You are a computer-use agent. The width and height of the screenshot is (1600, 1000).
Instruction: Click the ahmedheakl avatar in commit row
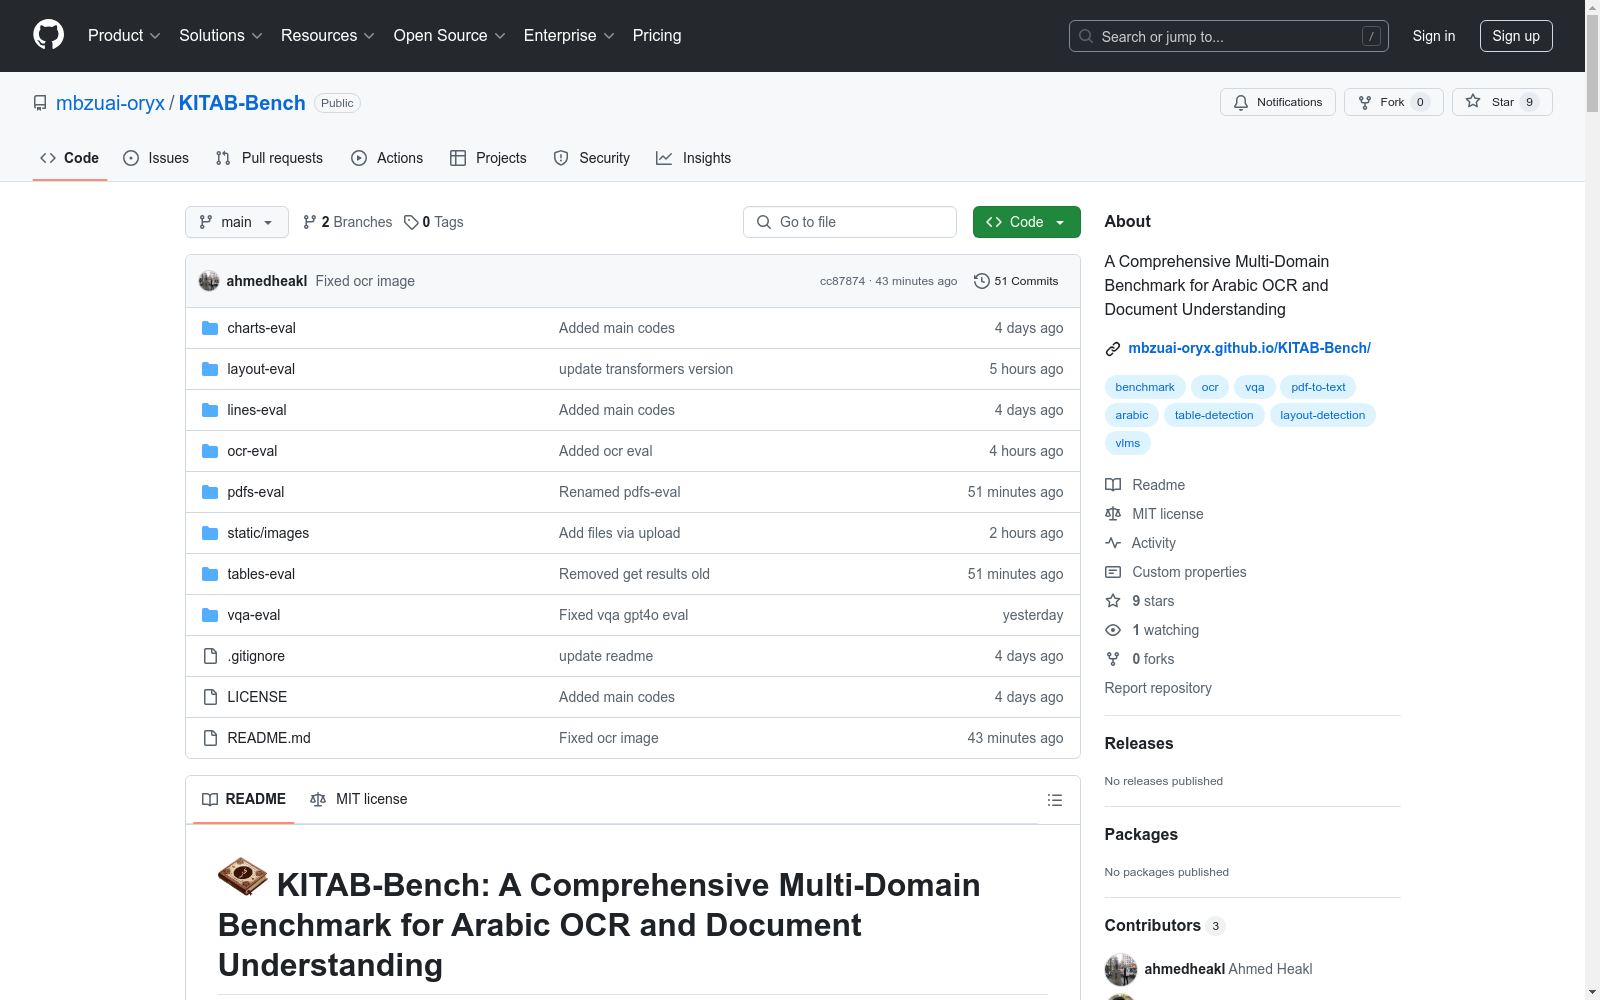tap(209, 281)
